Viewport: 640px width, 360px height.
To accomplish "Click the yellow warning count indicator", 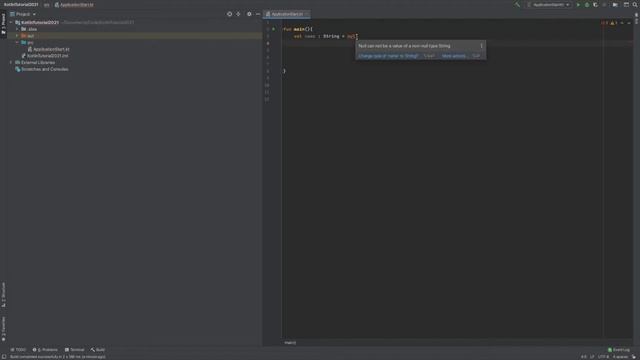I will (613, 23).
